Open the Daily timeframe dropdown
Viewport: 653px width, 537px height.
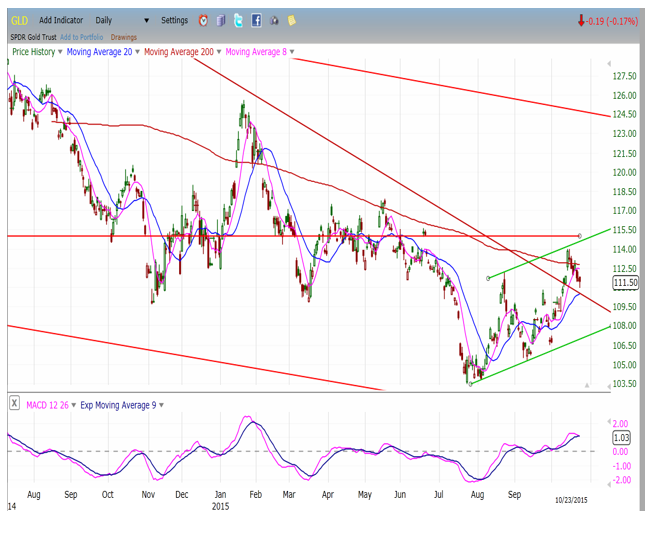coord(122,20)
